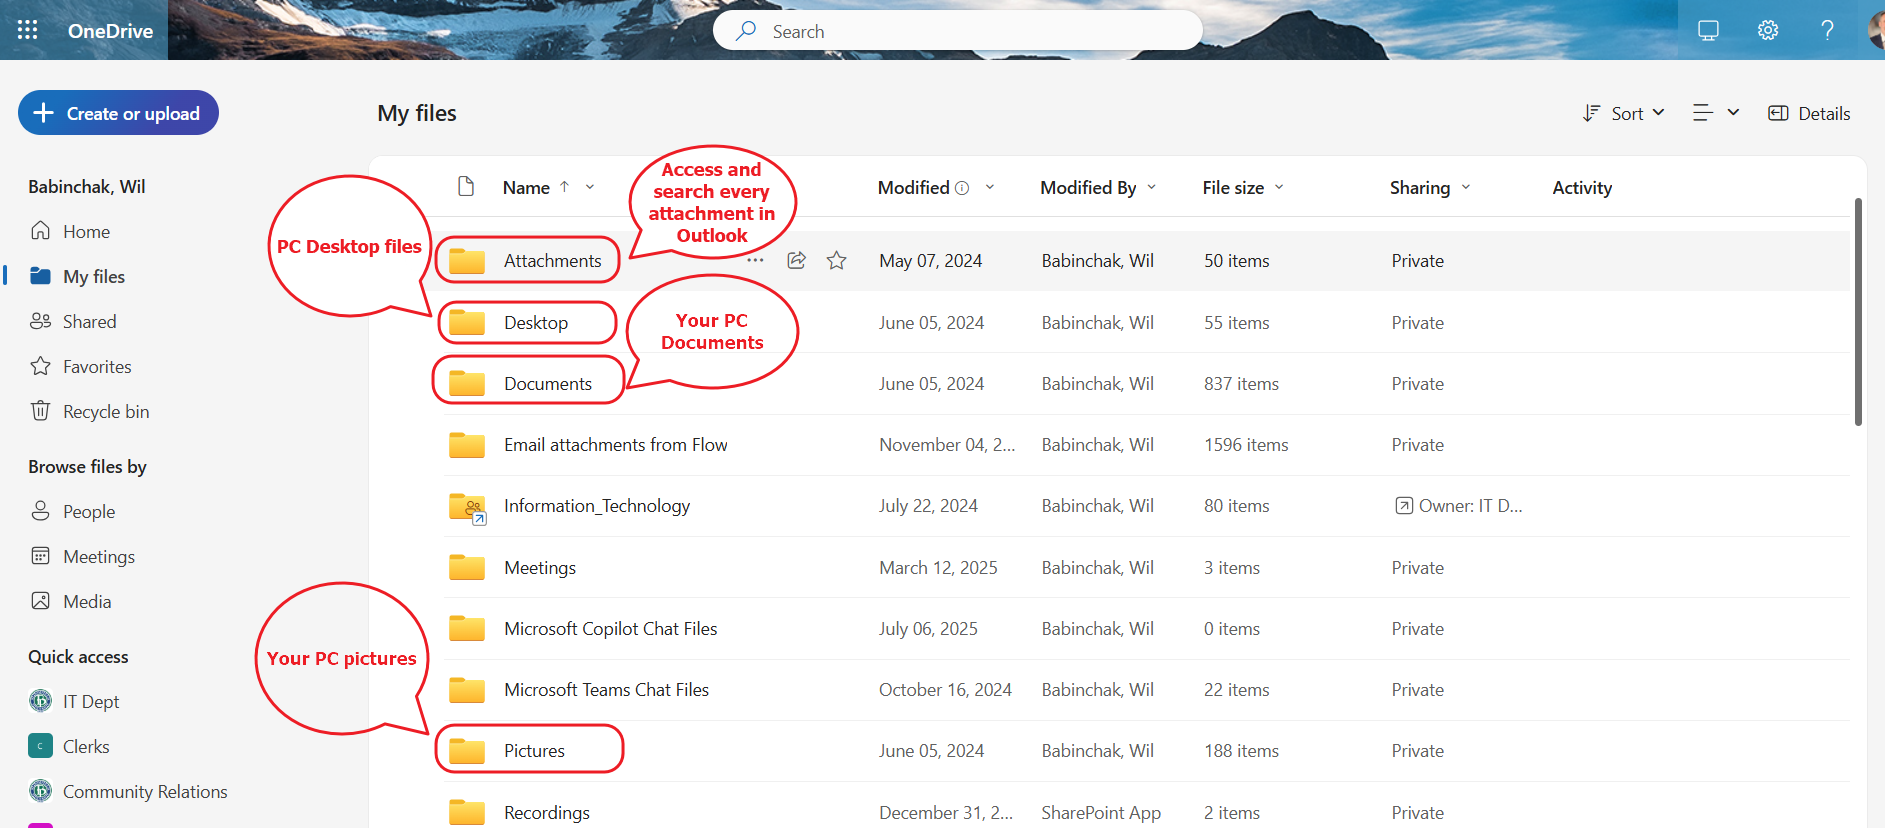
Task: Open the Recordings folder name link
Action: [x=547, y=812]
